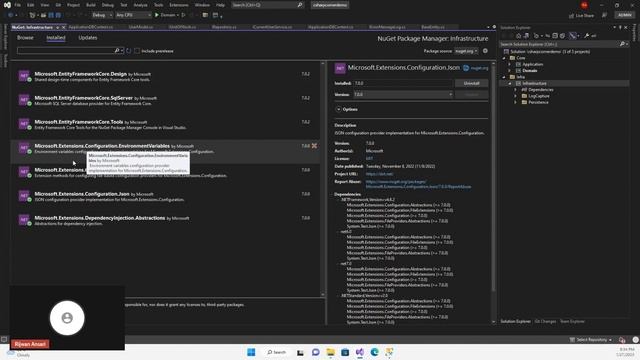Open the Project URL link

(x=380, y=174)
